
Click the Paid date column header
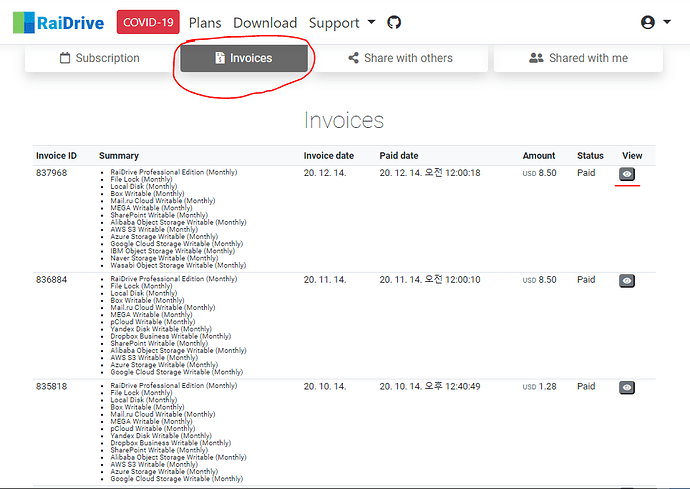399,156
